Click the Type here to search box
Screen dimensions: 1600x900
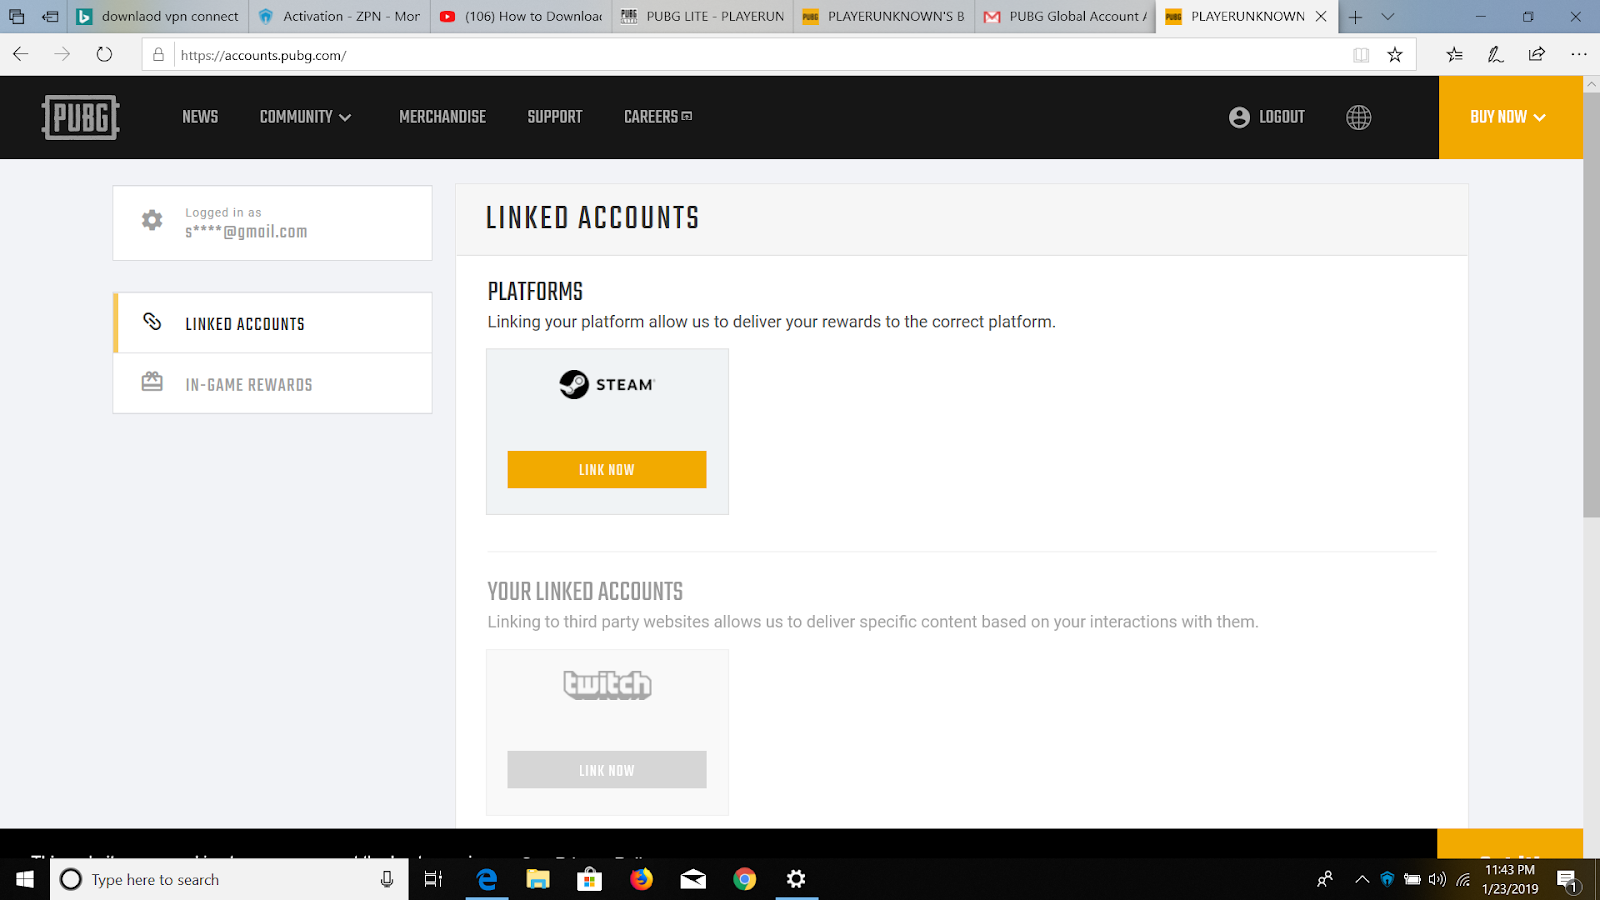click(x=229, y=879)
